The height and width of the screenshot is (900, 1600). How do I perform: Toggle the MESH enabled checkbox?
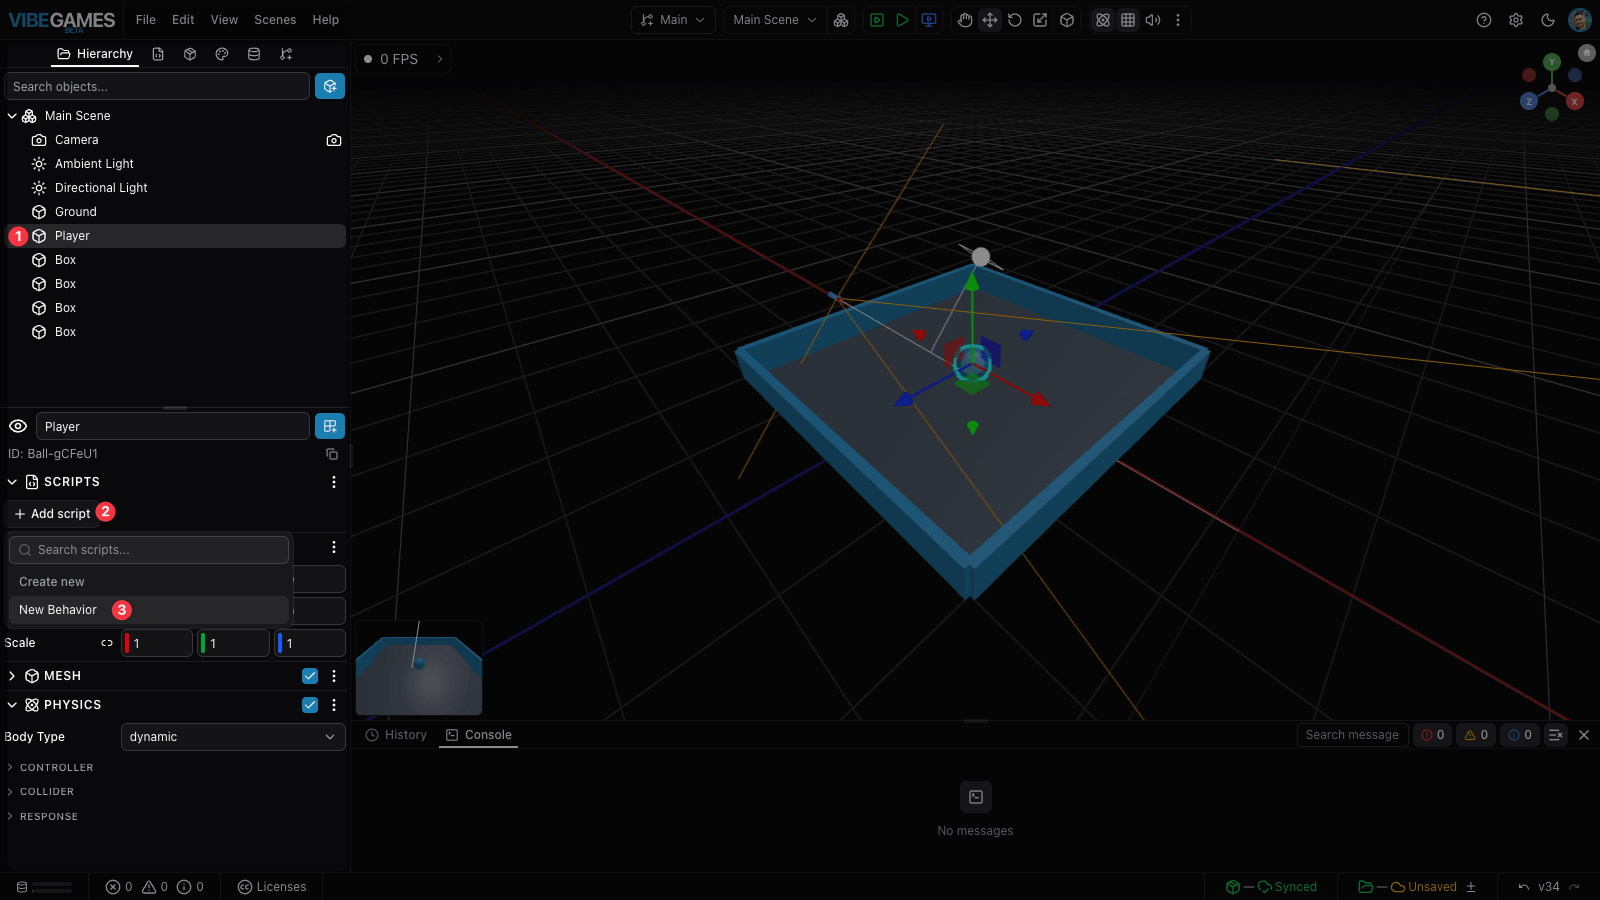tap(310, 676)
